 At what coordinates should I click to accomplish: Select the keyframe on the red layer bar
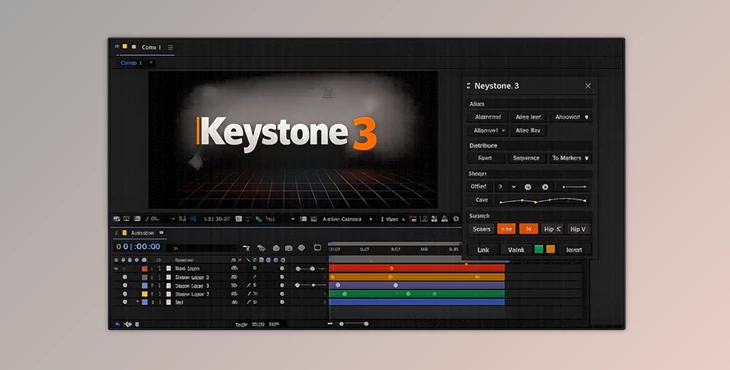(392, 269)
